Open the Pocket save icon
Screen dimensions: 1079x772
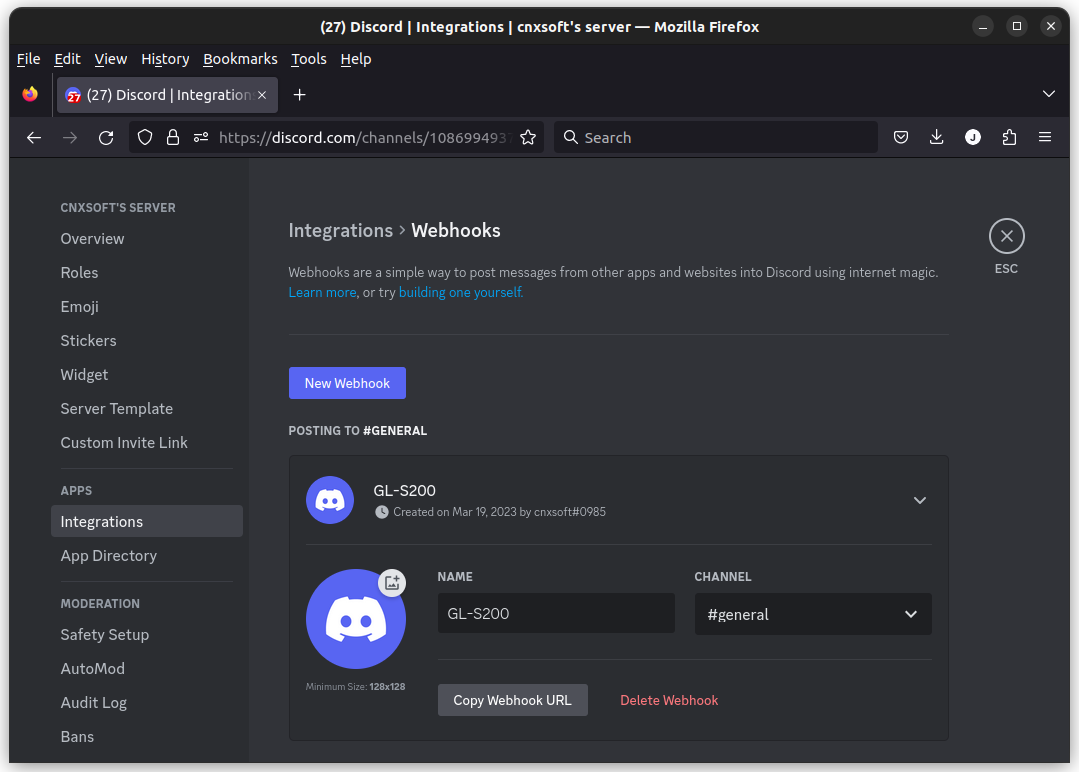coord(901,138)
